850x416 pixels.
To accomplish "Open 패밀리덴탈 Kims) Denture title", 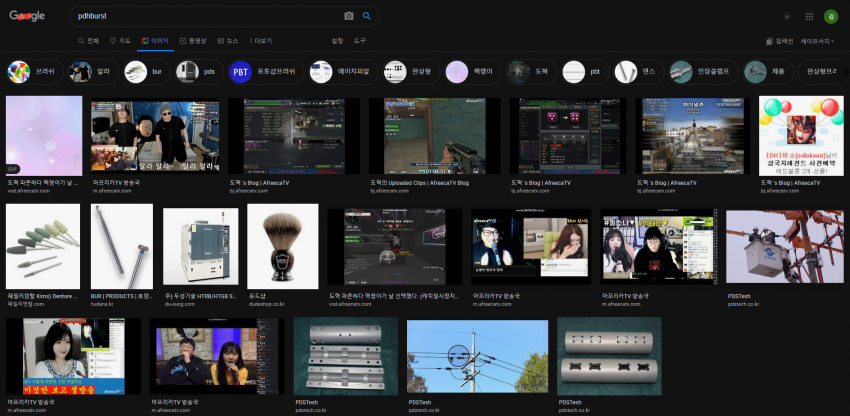I will (42, 296).
